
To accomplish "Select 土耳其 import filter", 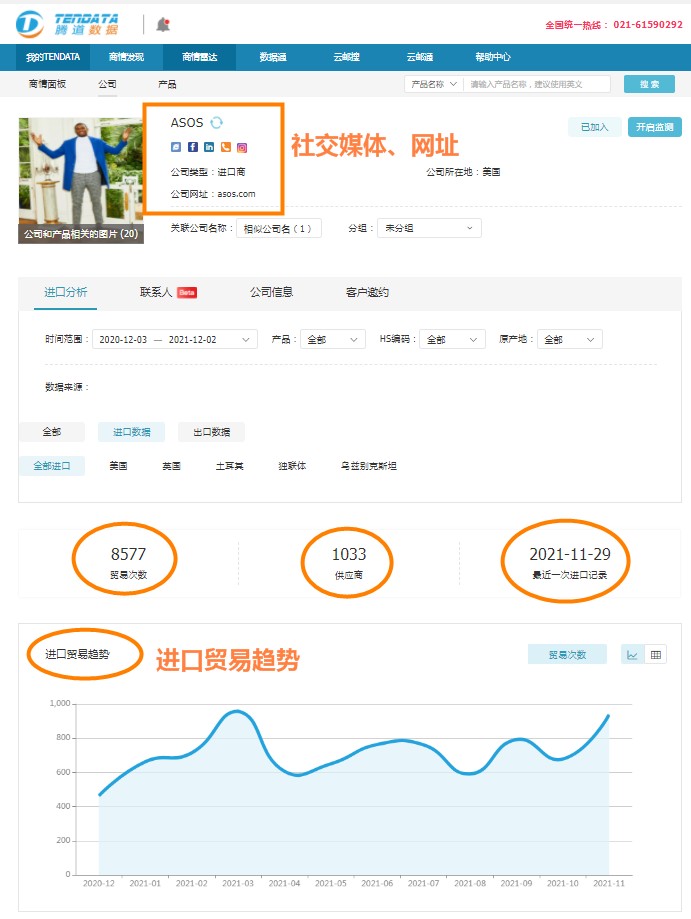I will click(229, 466).
